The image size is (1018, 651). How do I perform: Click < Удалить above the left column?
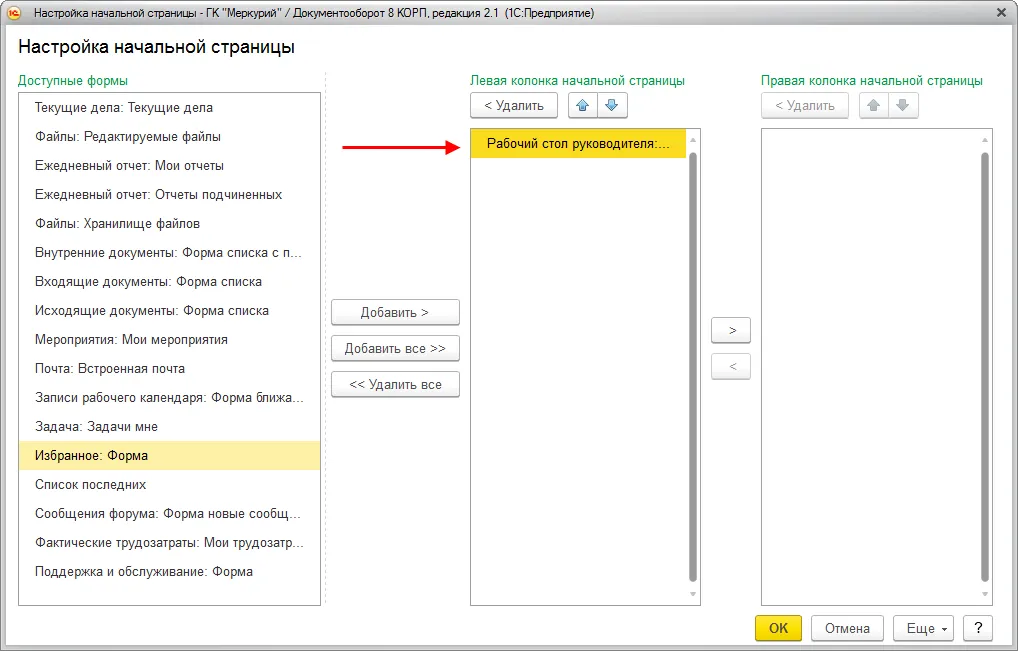(x=514, y=105)
